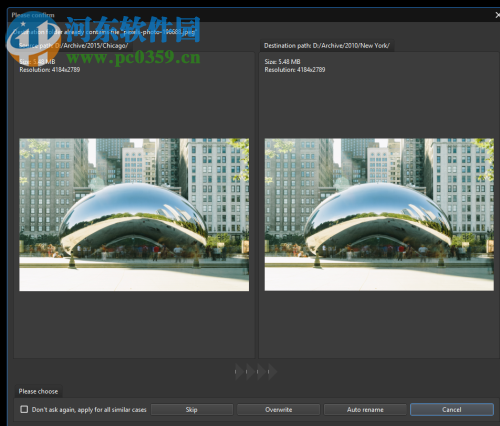Click the Cancel button
The image size is (500, 426).
pyautogui.click(x=452, y=410)
